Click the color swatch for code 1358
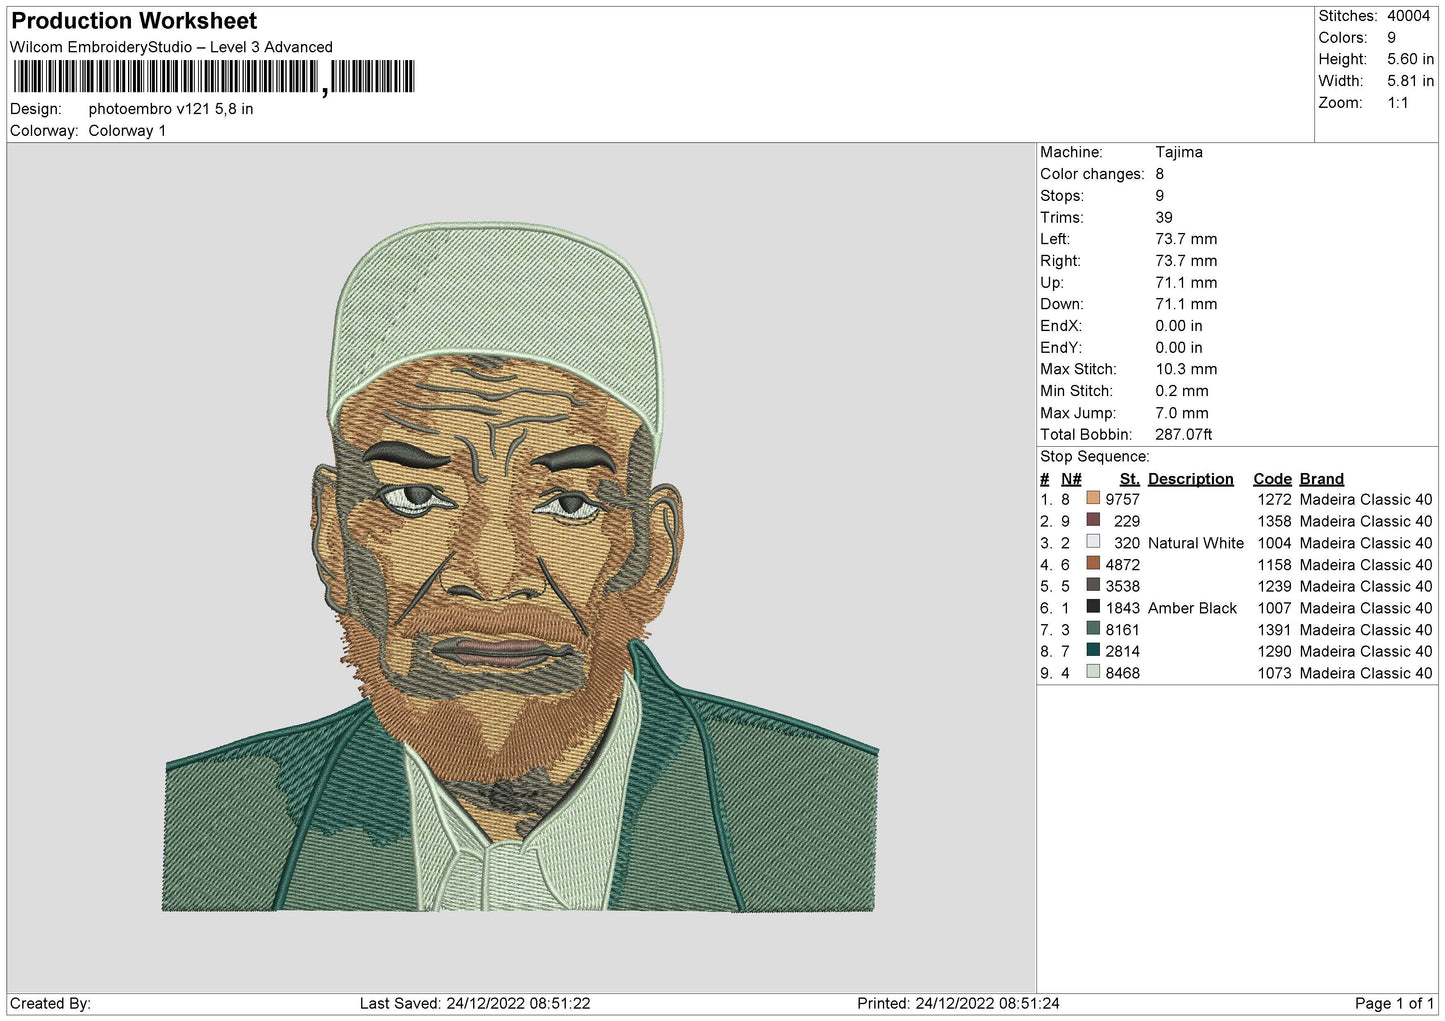This screenshot has height=1021, width=1445. coord(1093,520)
